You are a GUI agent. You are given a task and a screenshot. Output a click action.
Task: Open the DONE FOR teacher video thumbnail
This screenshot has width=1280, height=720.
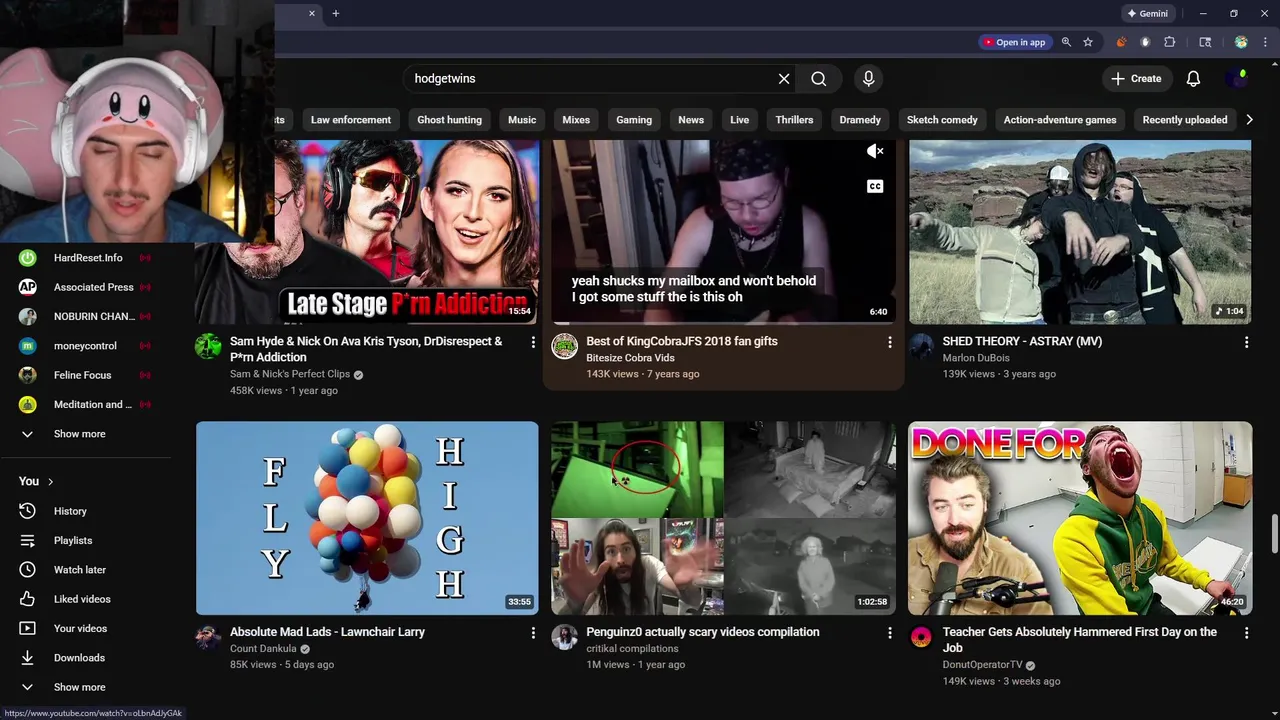tap(1080, 518)
